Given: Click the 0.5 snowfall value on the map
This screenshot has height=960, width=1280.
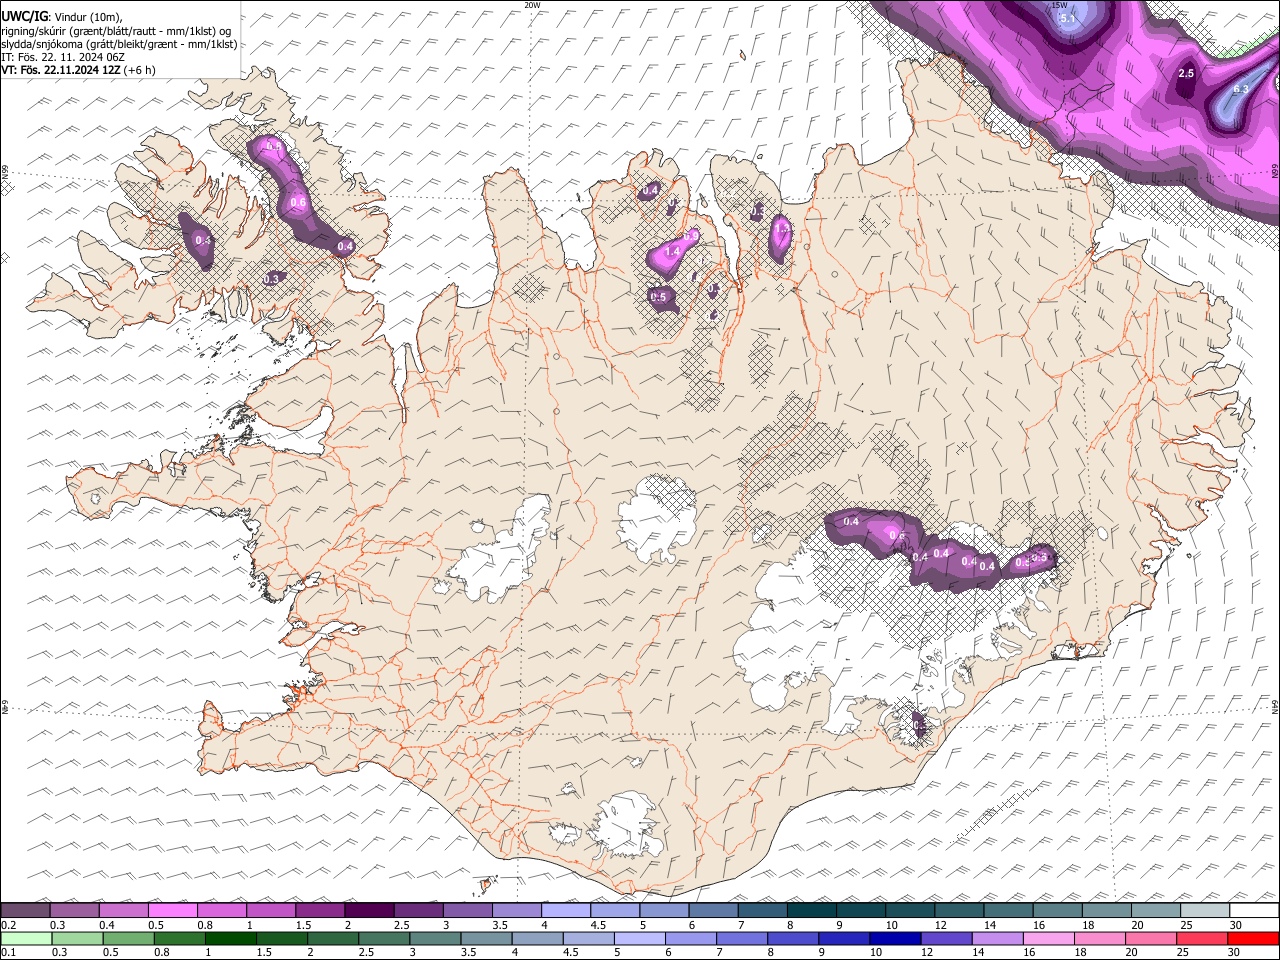Looking at the screenshot, I should (x=658, y=297).
